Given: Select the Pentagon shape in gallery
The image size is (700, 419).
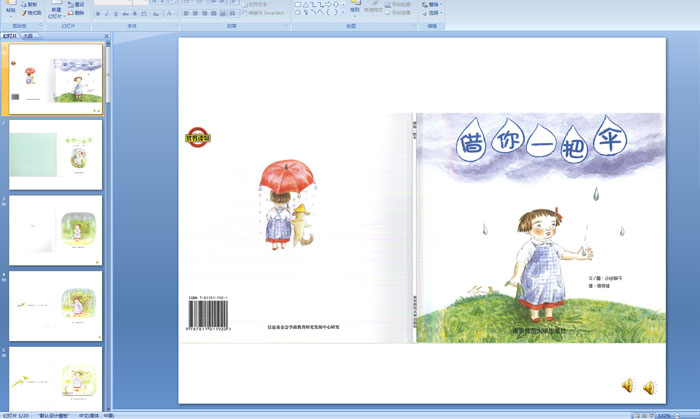Looking at the screenshot, I should pyautogui.click(x=298, y=12).
